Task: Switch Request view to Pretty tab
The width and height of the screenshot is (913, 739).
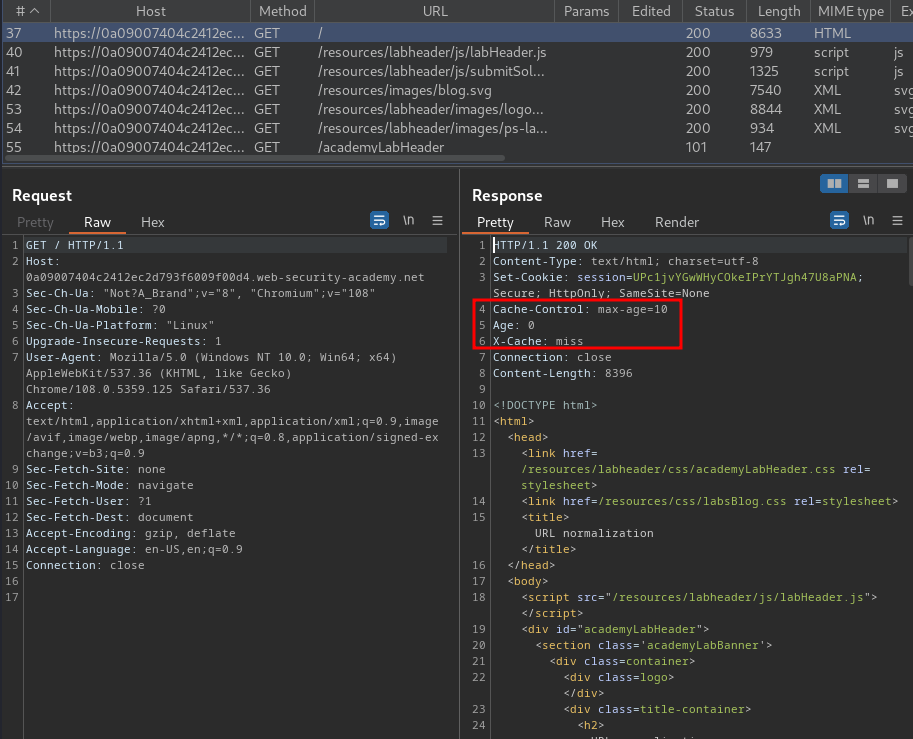Action: (x=35, y=222)
